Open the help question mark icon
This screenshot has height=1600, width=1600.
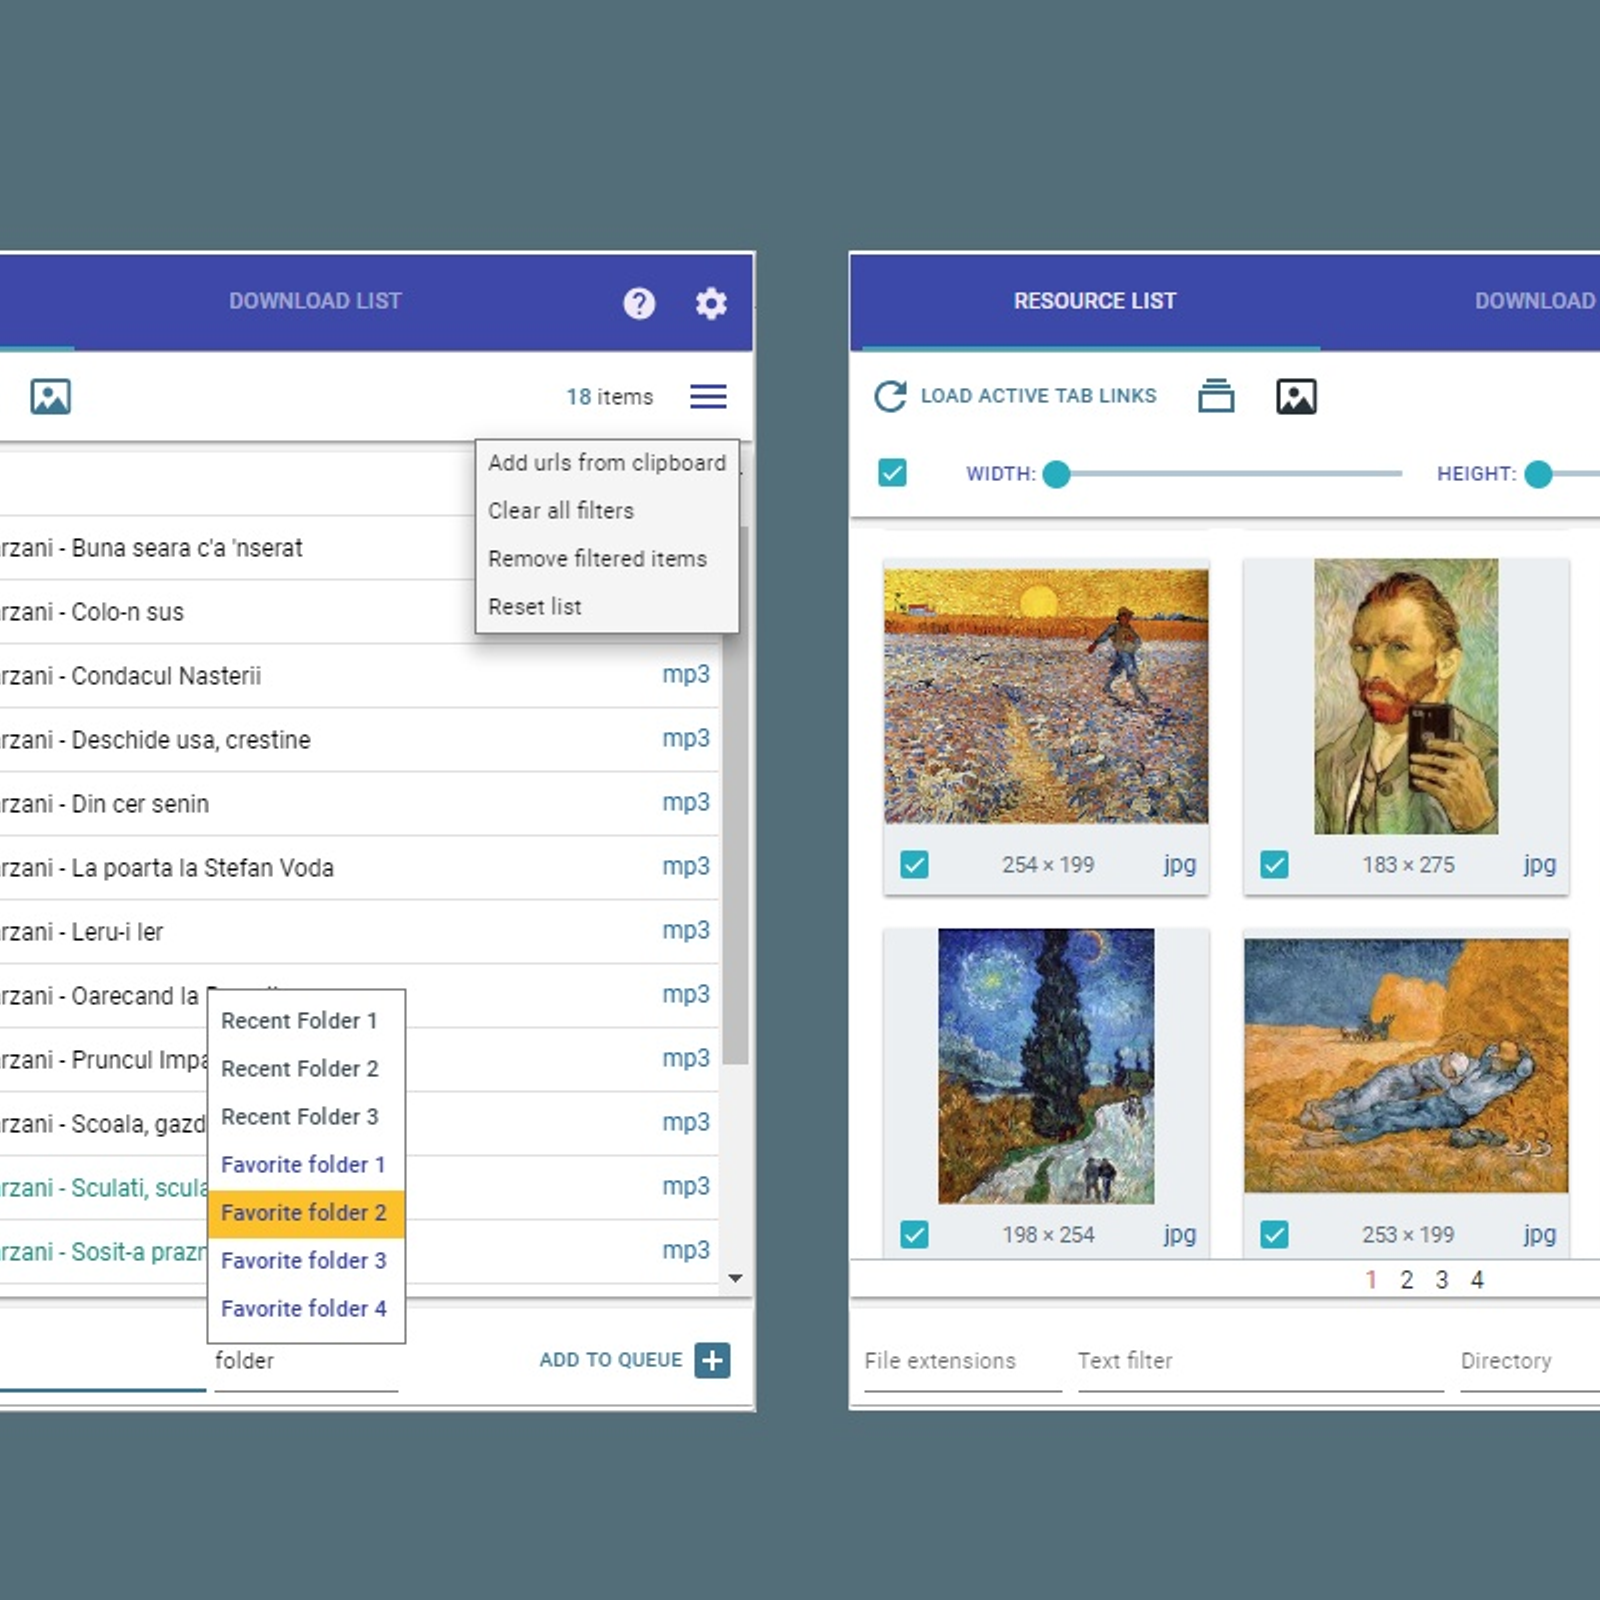coord(639,303)
